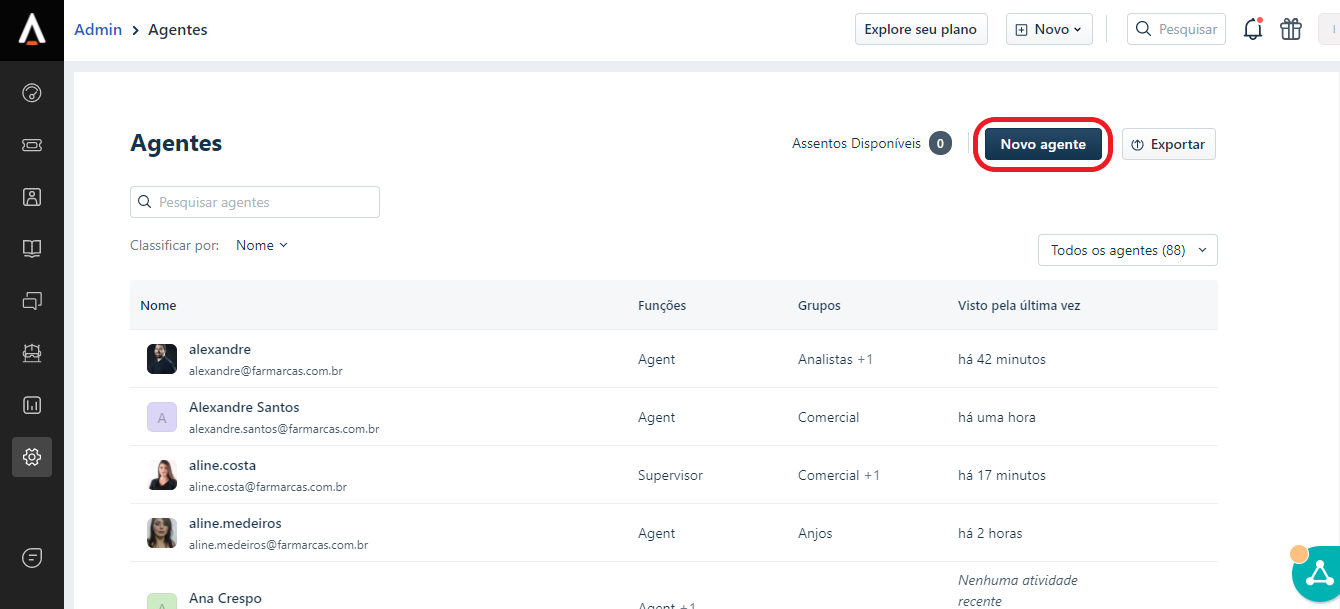Screen dimensions: 1340x609
Task: Click the gift box icon in header
Action: tap(1291, 29)
